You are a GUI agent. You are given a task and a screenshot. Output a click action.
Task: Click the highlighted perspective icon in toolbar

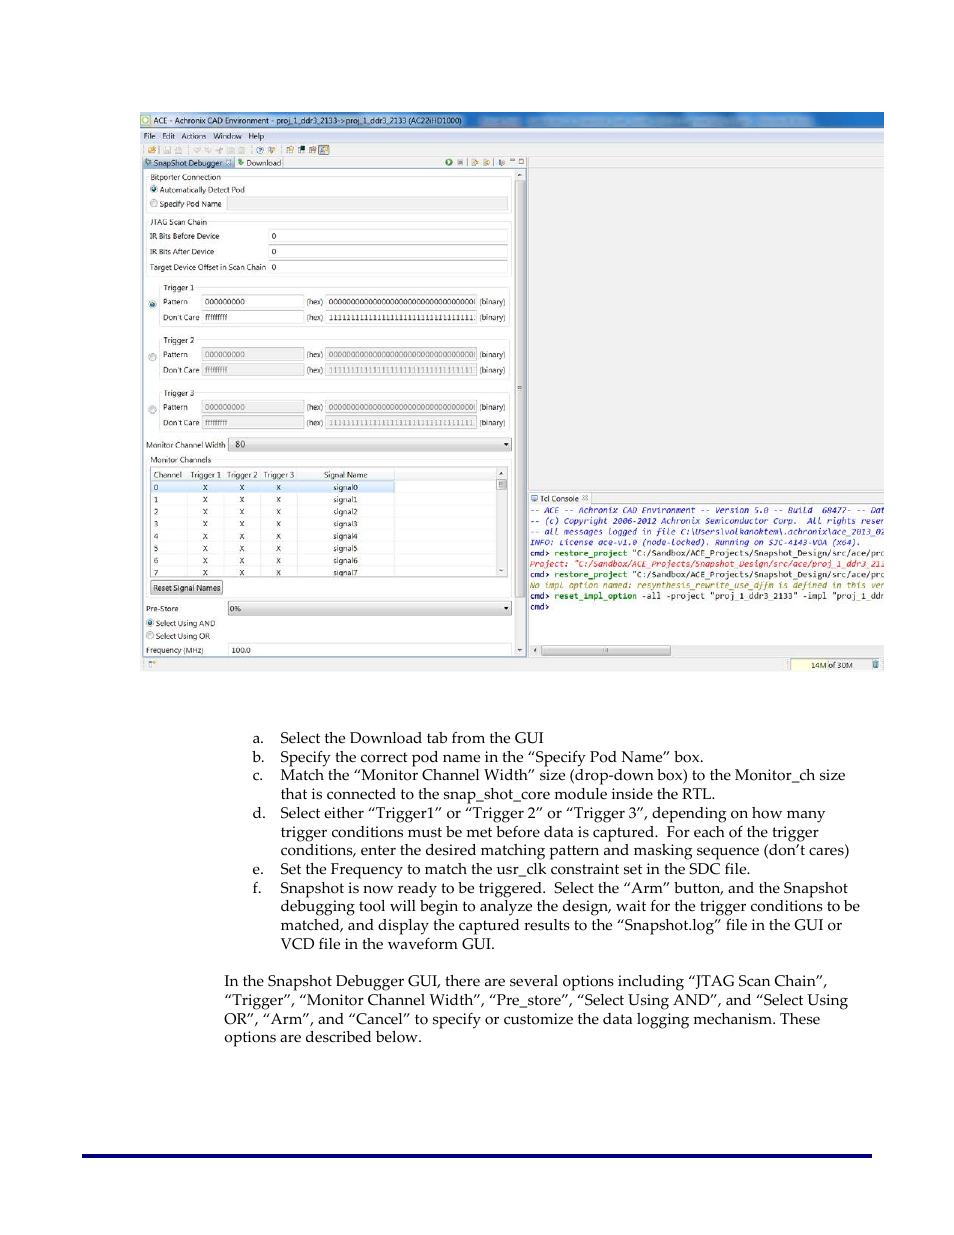(x=324, y=150)
